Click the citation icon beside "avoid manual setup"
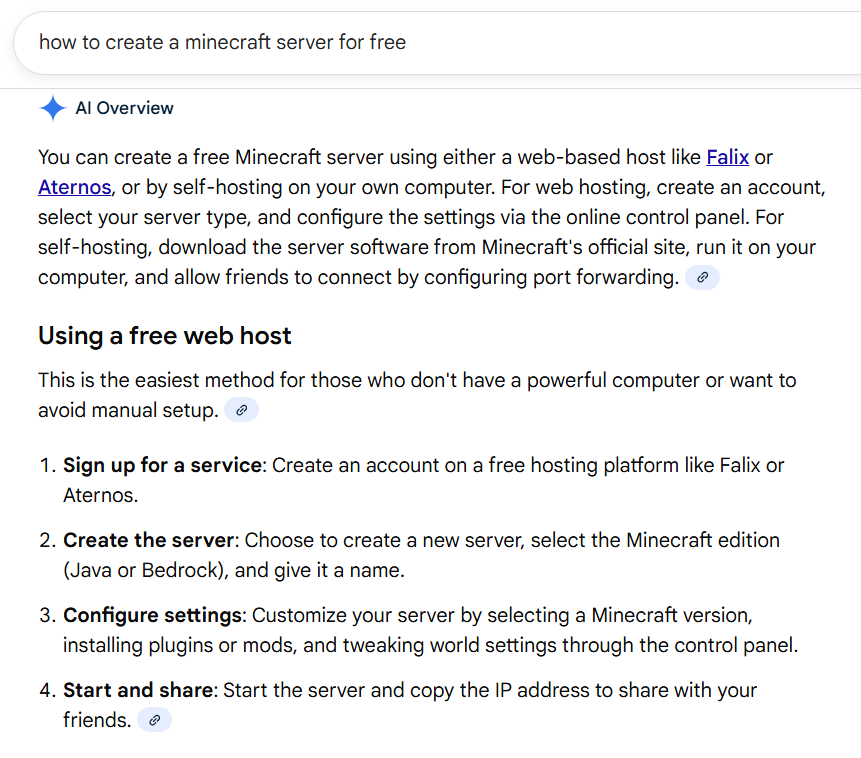 click(240, 409)
